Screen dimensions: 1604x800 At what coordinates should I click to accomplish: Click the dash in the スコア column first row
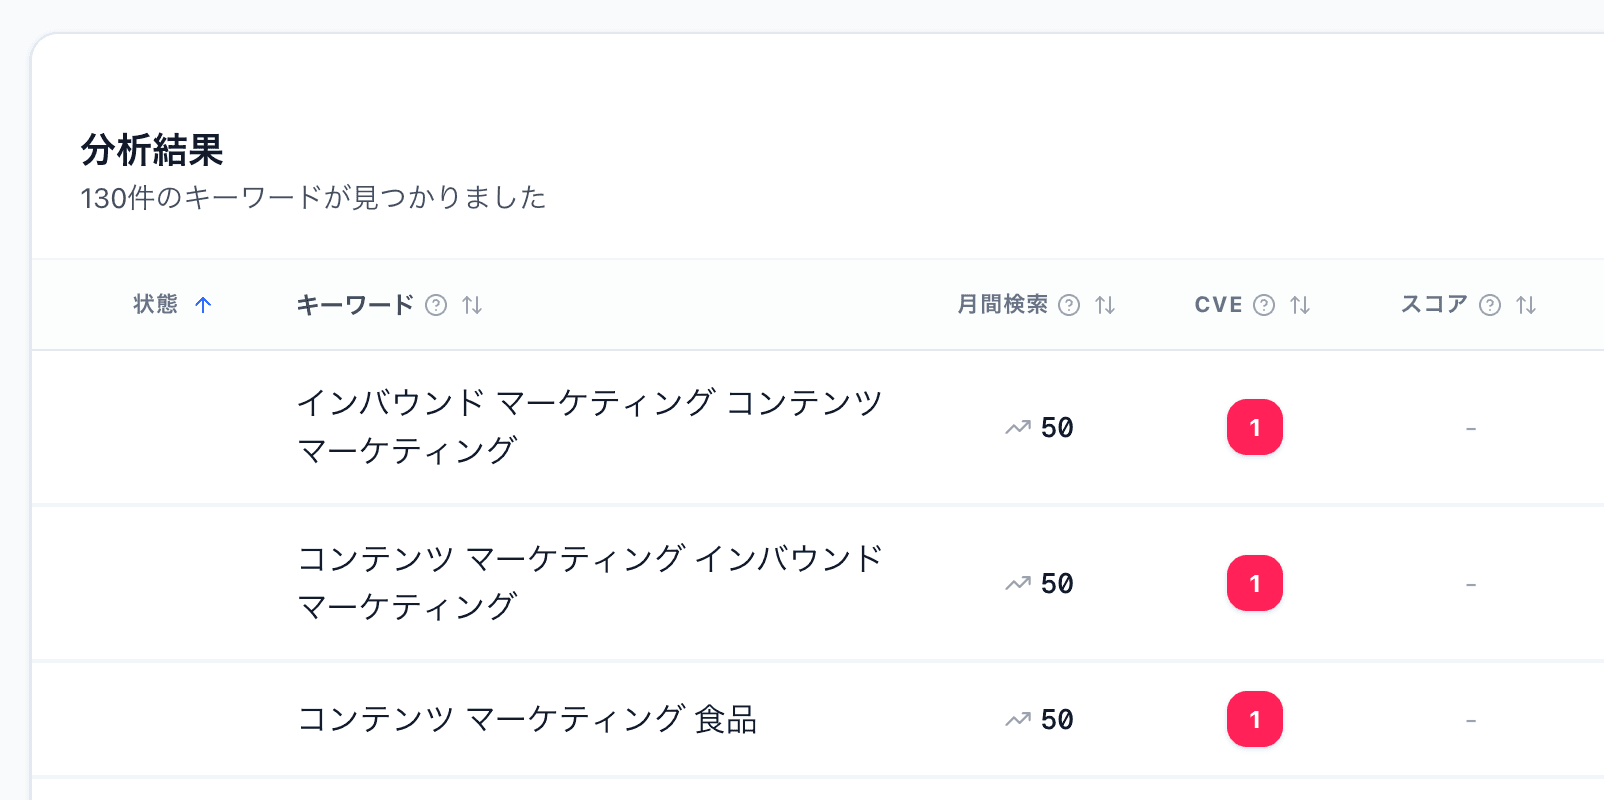[x=1470, y=427]
